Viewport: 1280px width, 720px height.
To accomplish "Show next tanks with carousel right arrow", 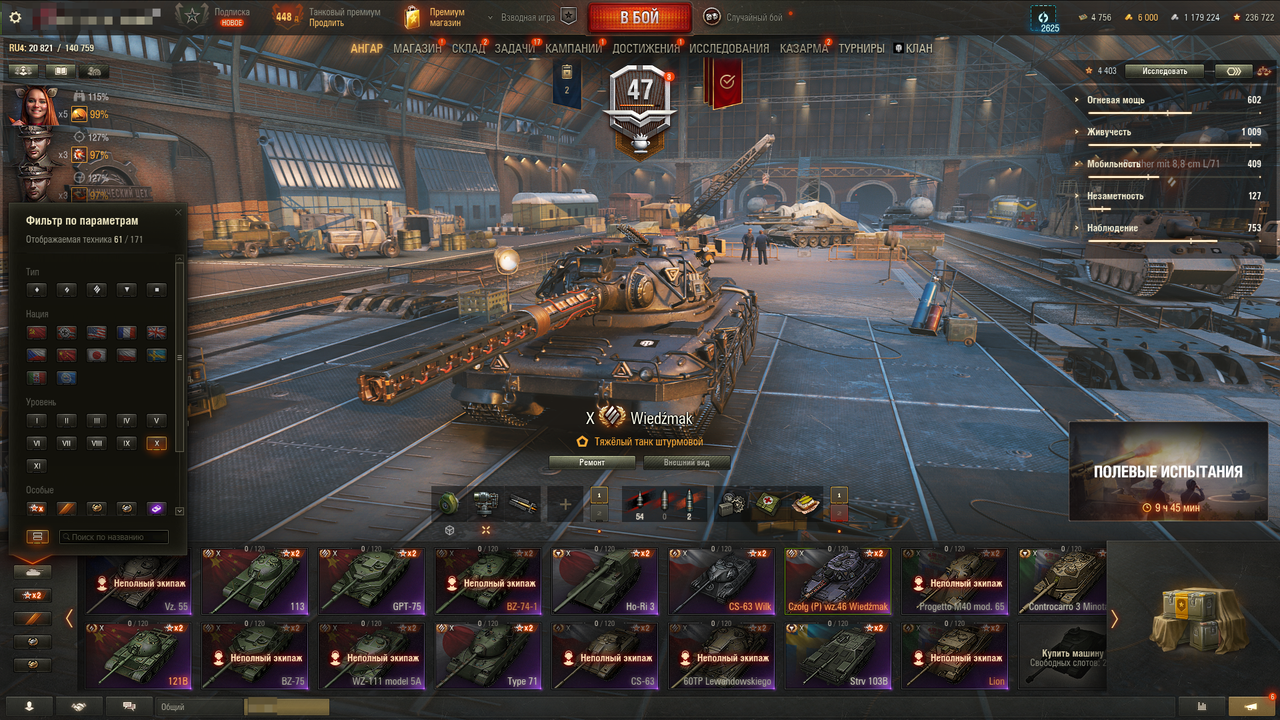I will pyautogui.click(x=1114, y=619).
